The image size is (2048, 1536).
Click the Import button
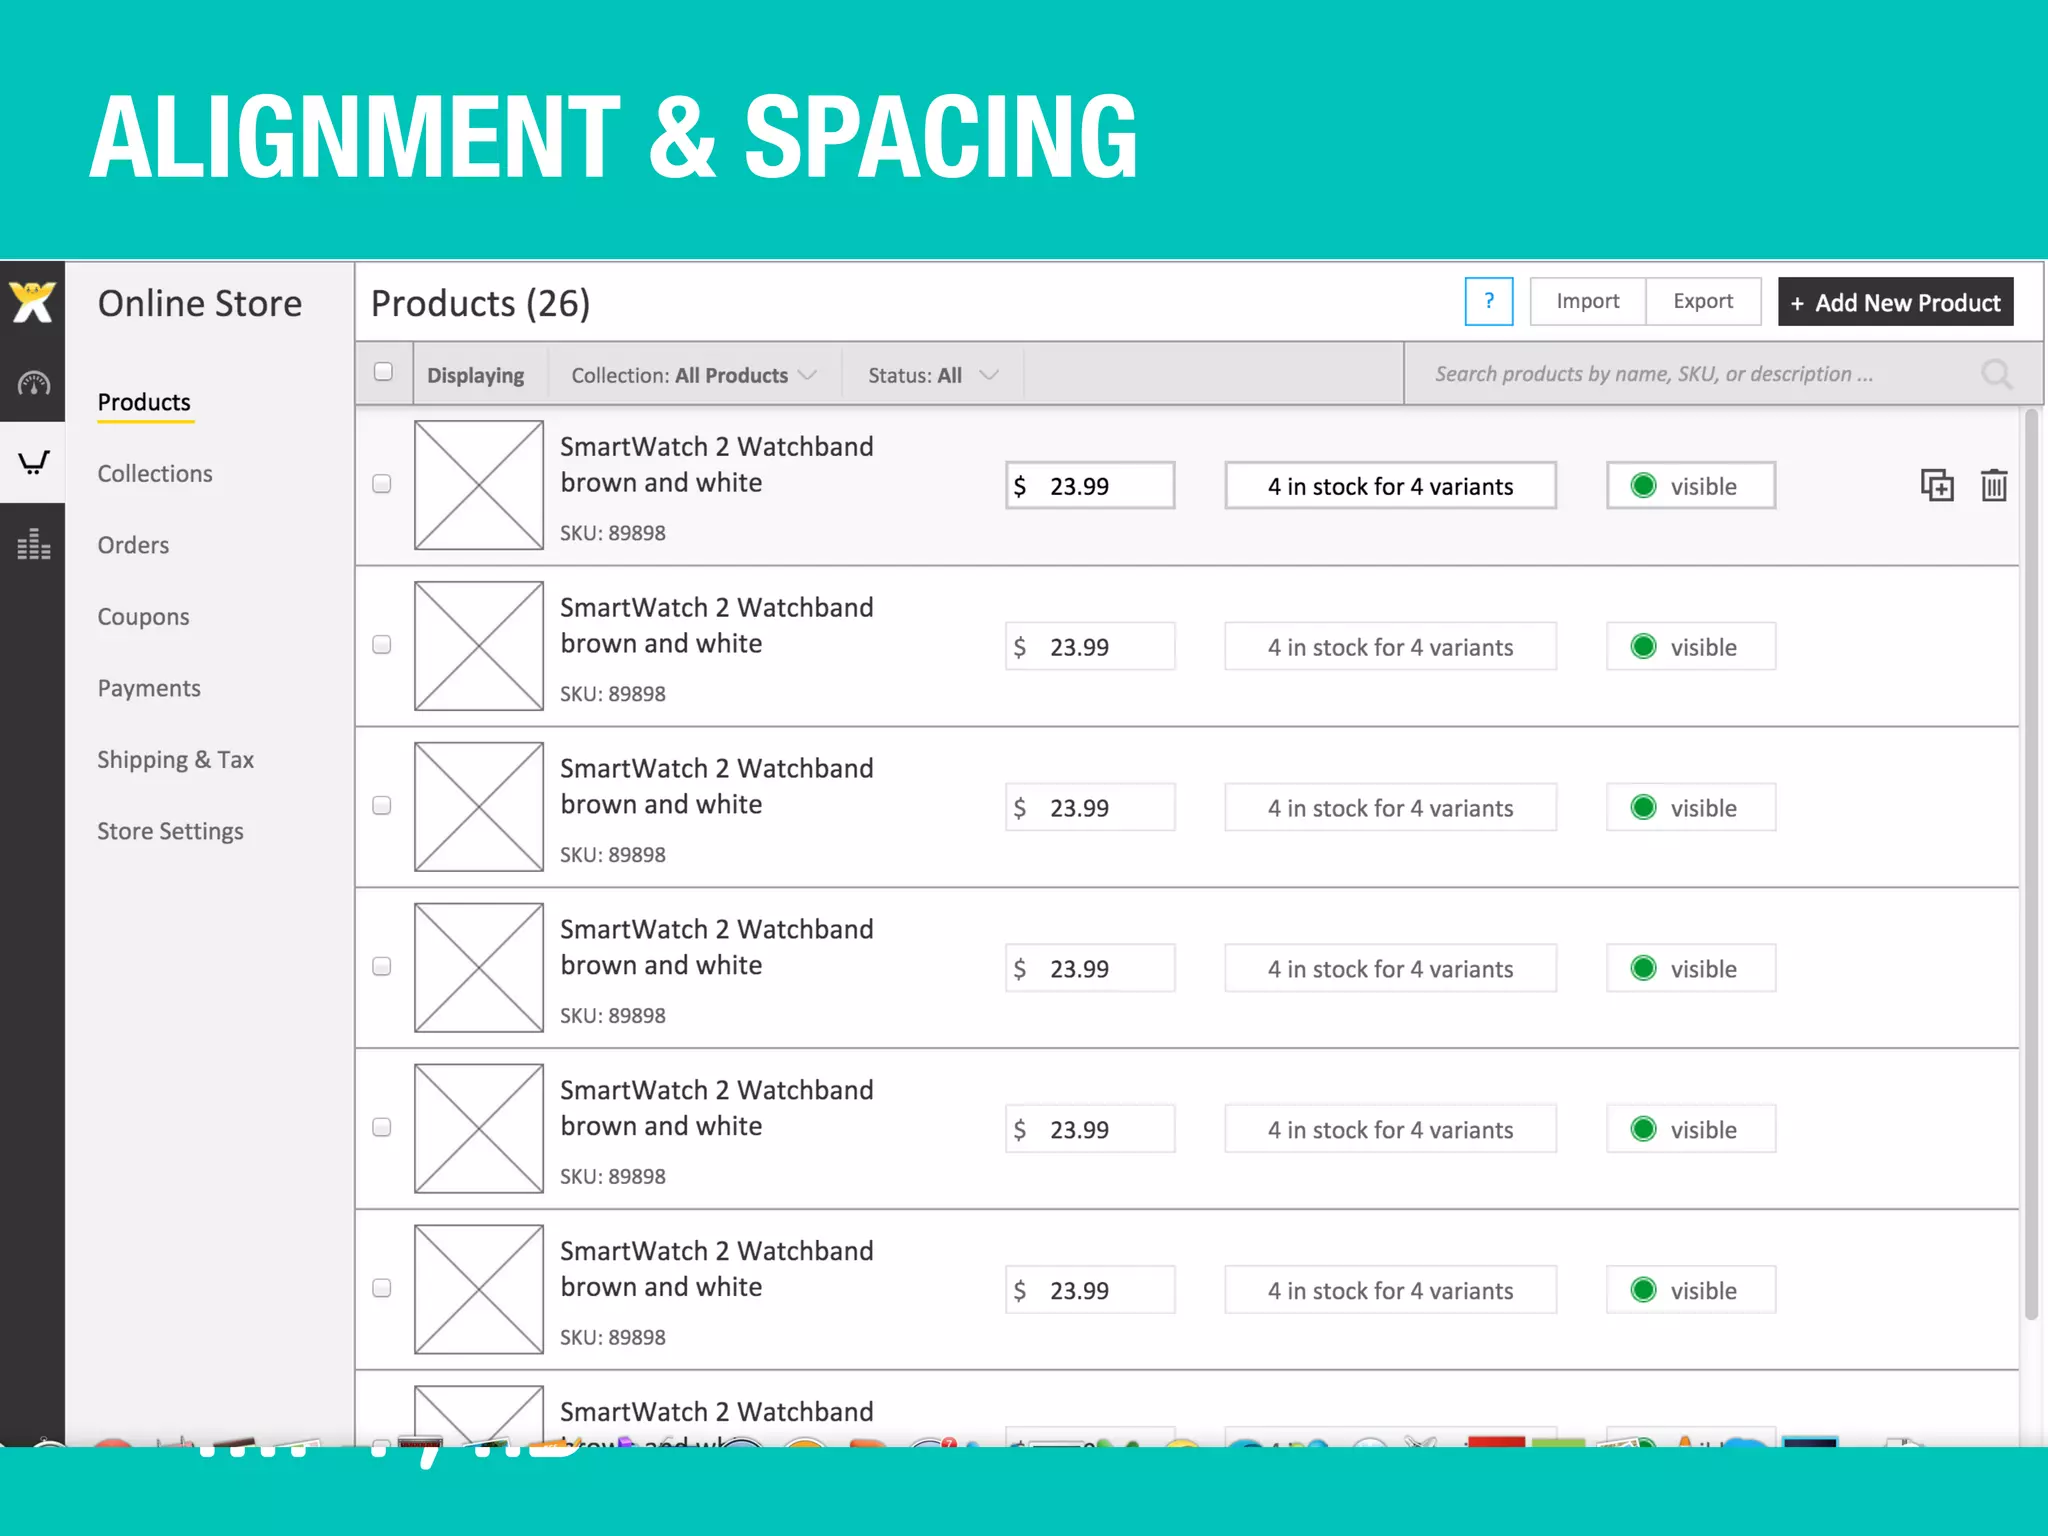pyautogui.click(x=1587, y=301)
